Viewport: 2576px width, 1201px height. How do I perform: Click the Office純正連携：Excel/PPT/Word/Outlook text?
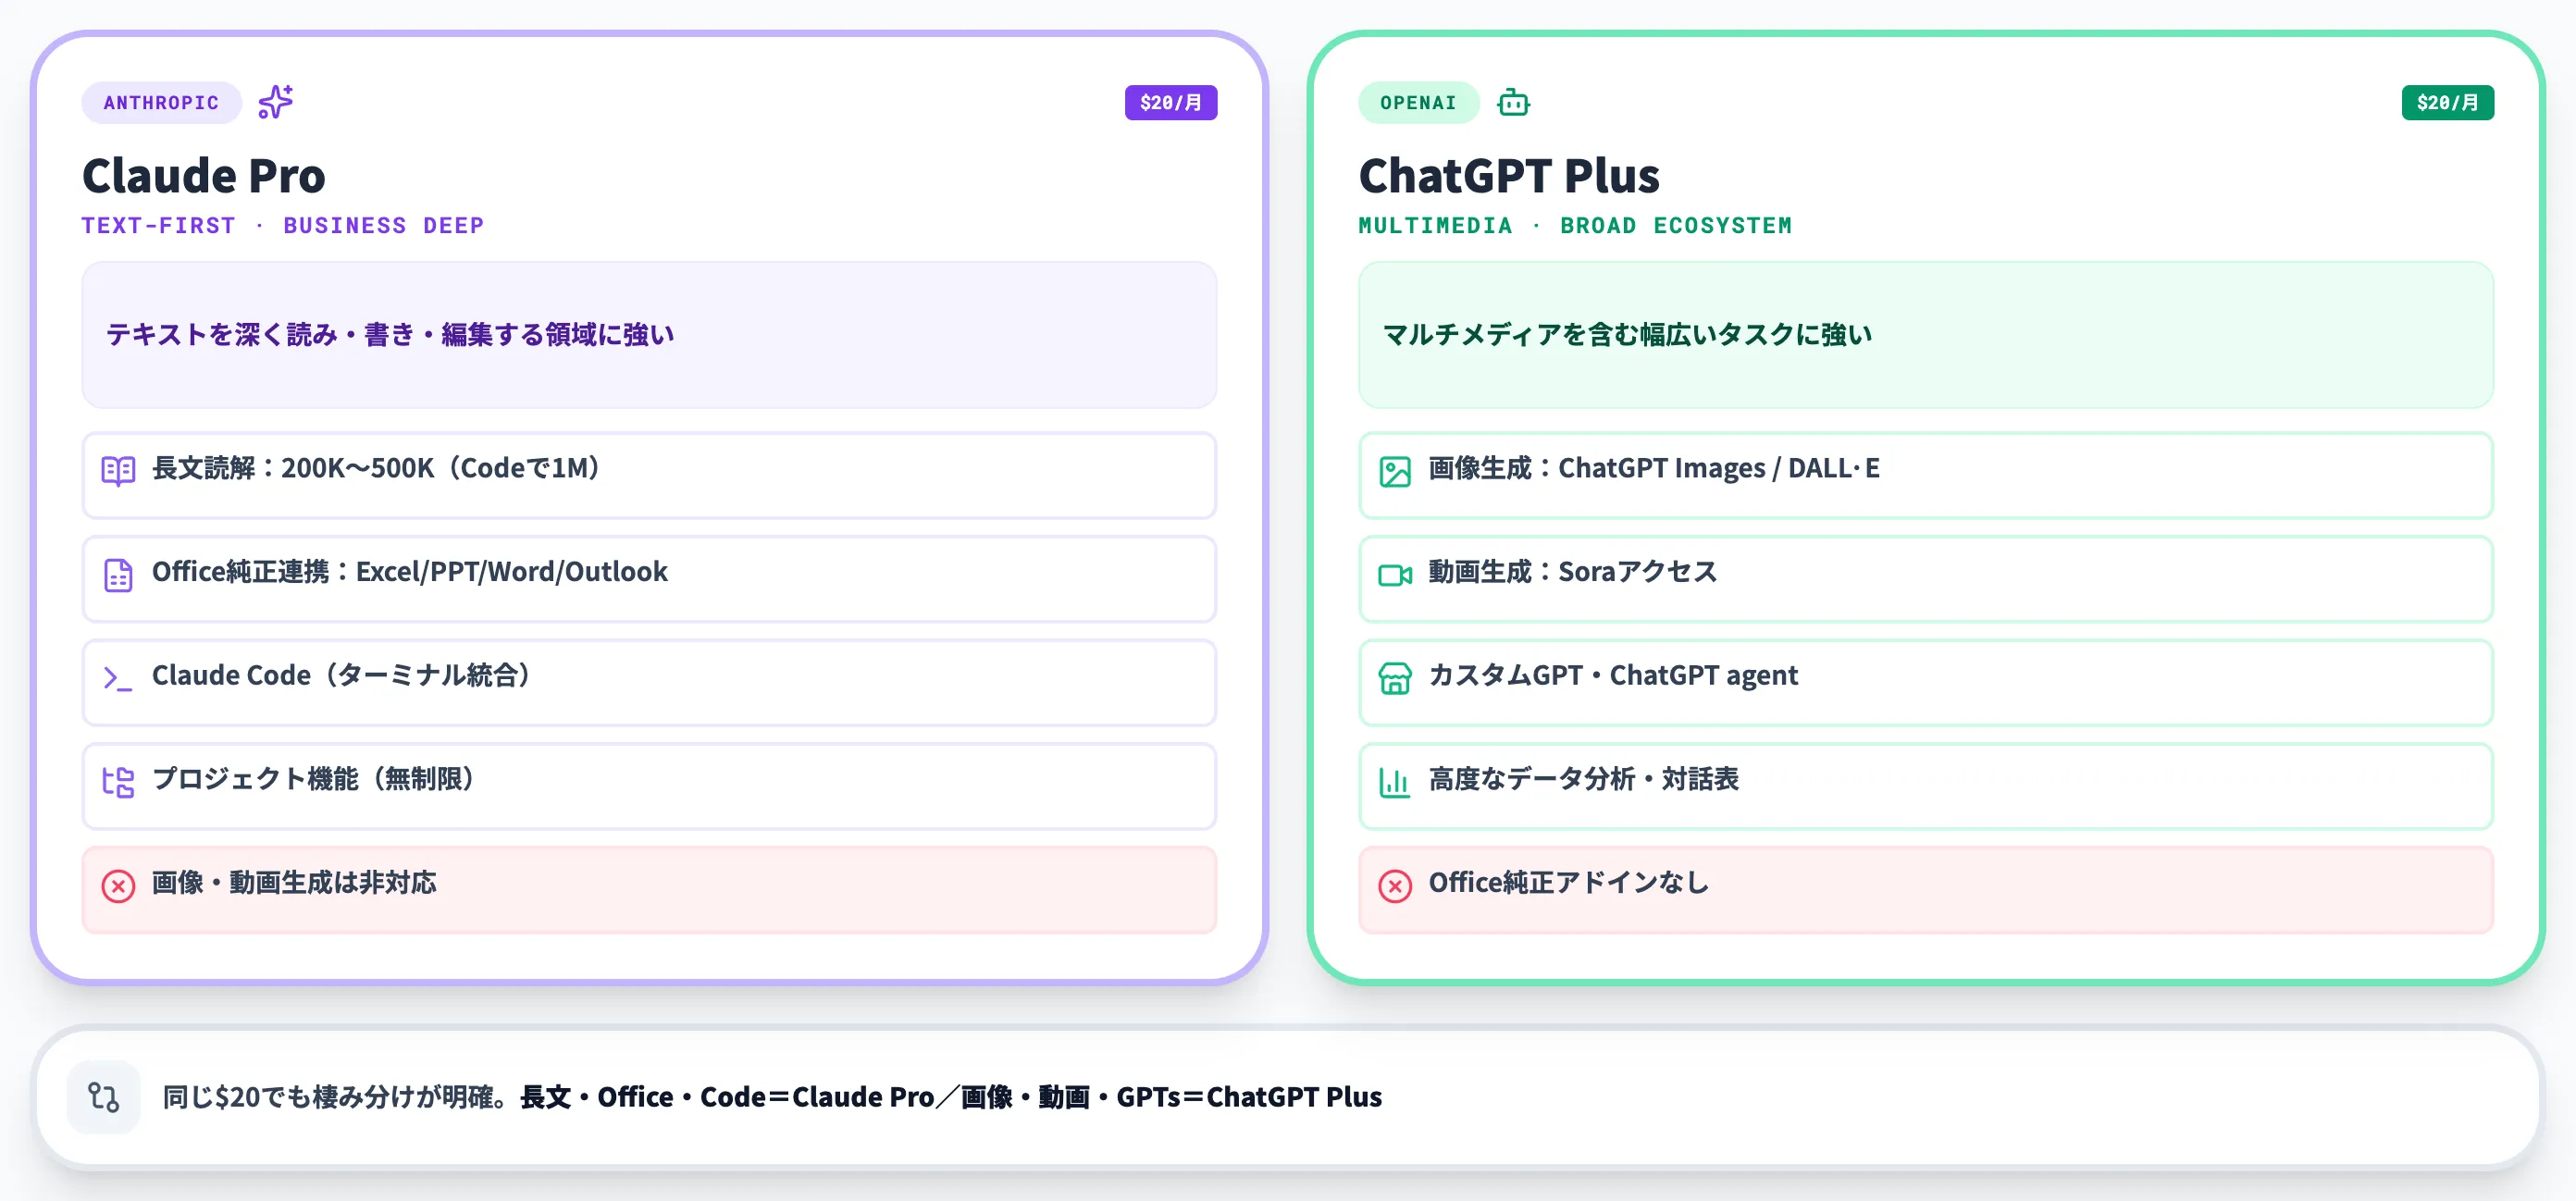(410, 571)
